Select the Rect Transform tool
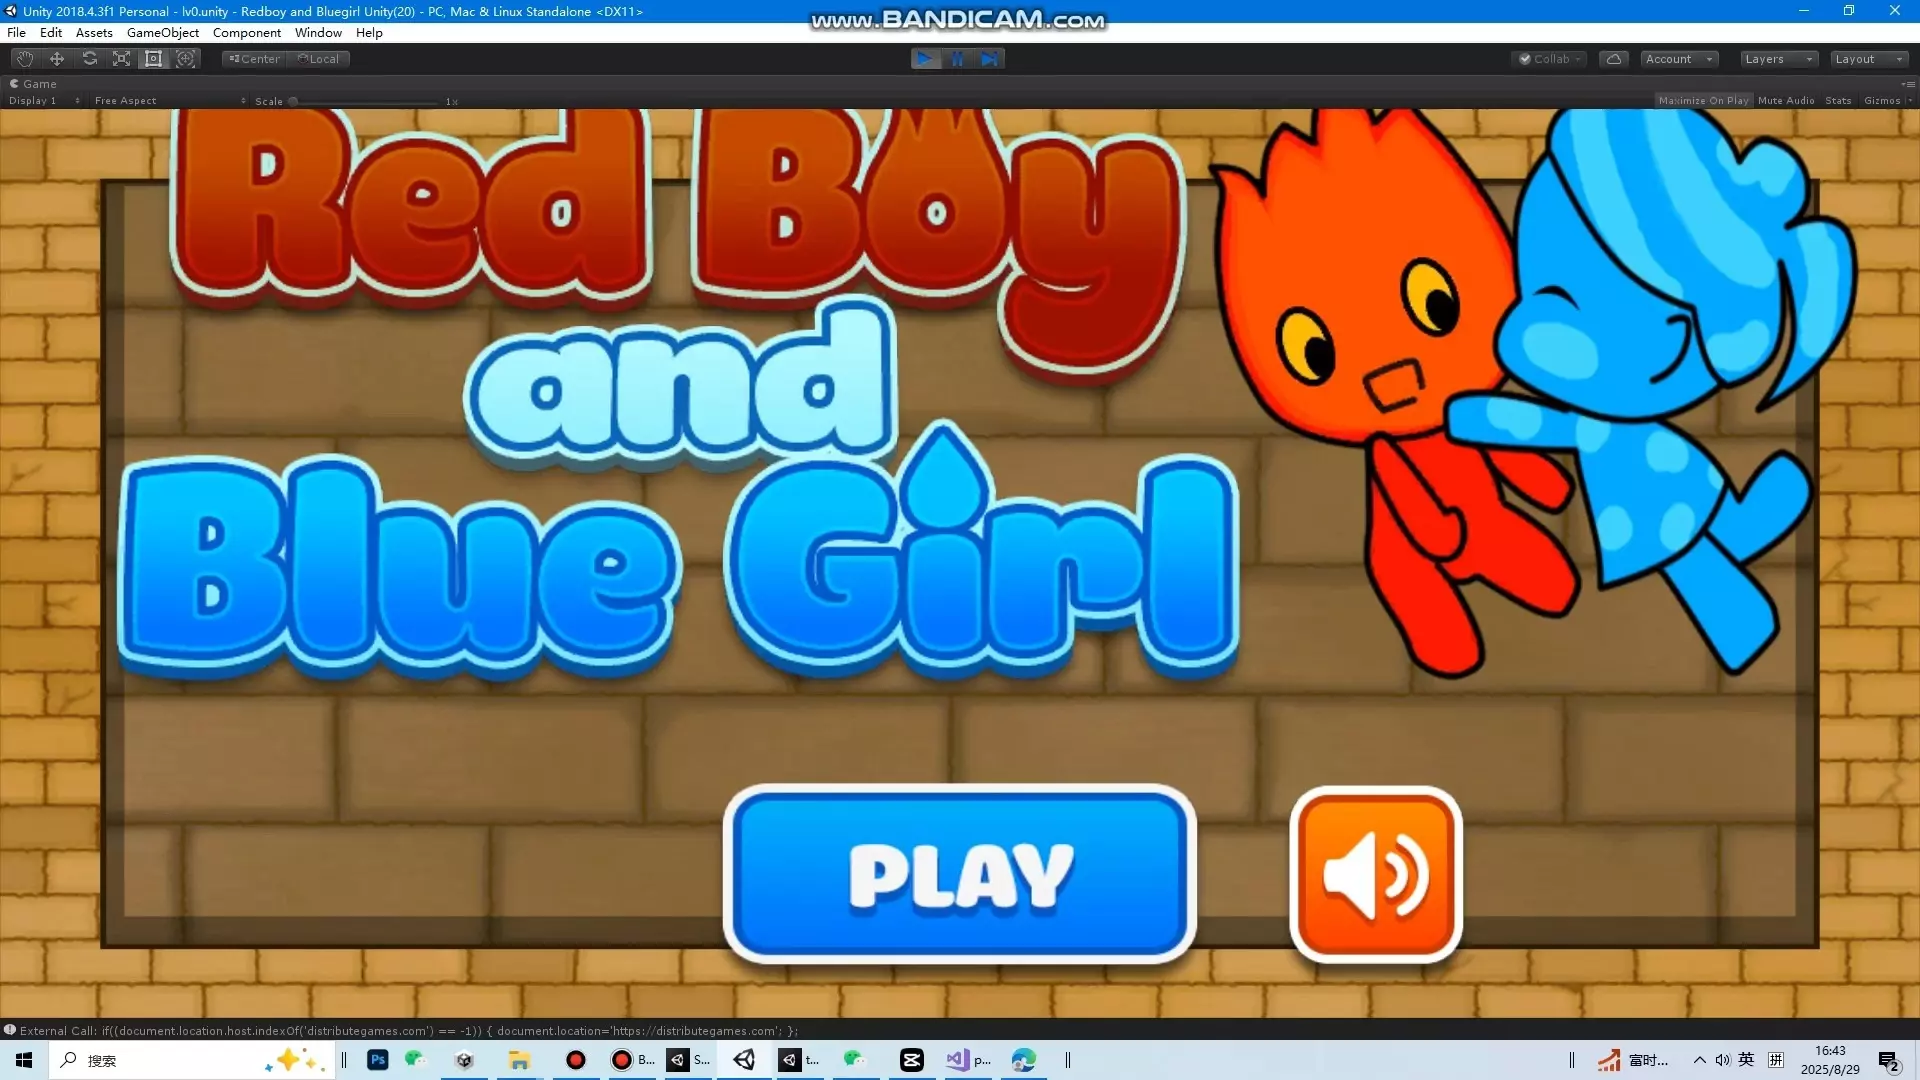The height and width of the screenshot is (1080, 1920). 153,59
